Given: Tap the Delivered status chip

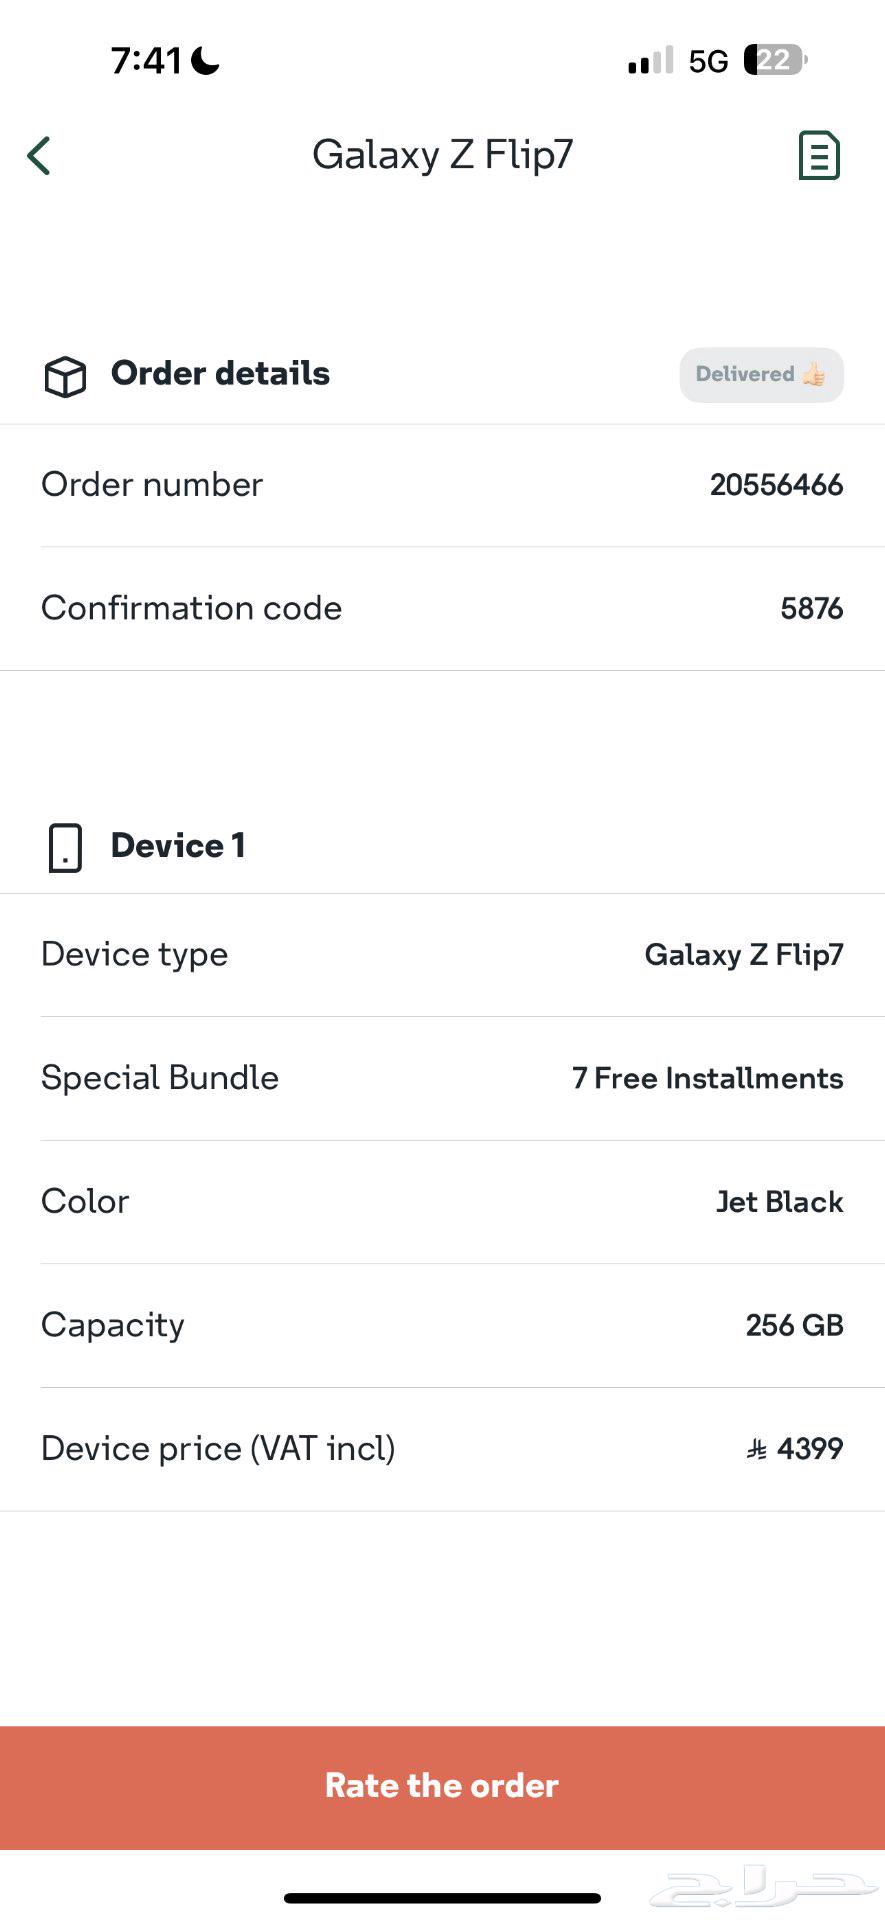Looking at the screenshot, I should coord(761,374).
